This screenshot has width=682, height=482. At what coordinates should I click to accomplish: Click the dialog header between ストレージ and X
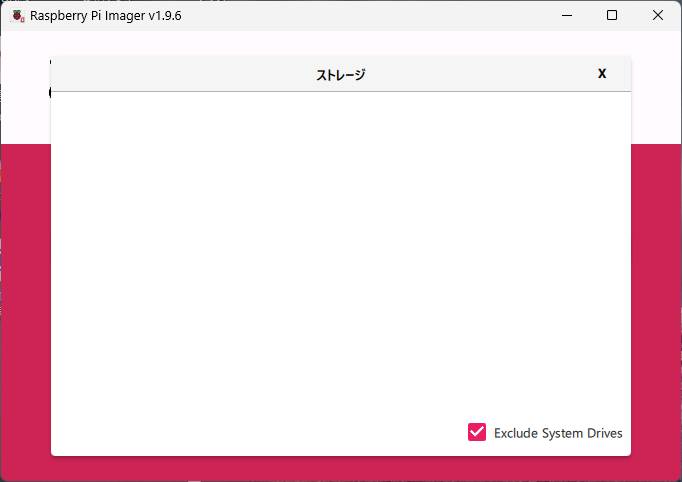tap(480, 74)
